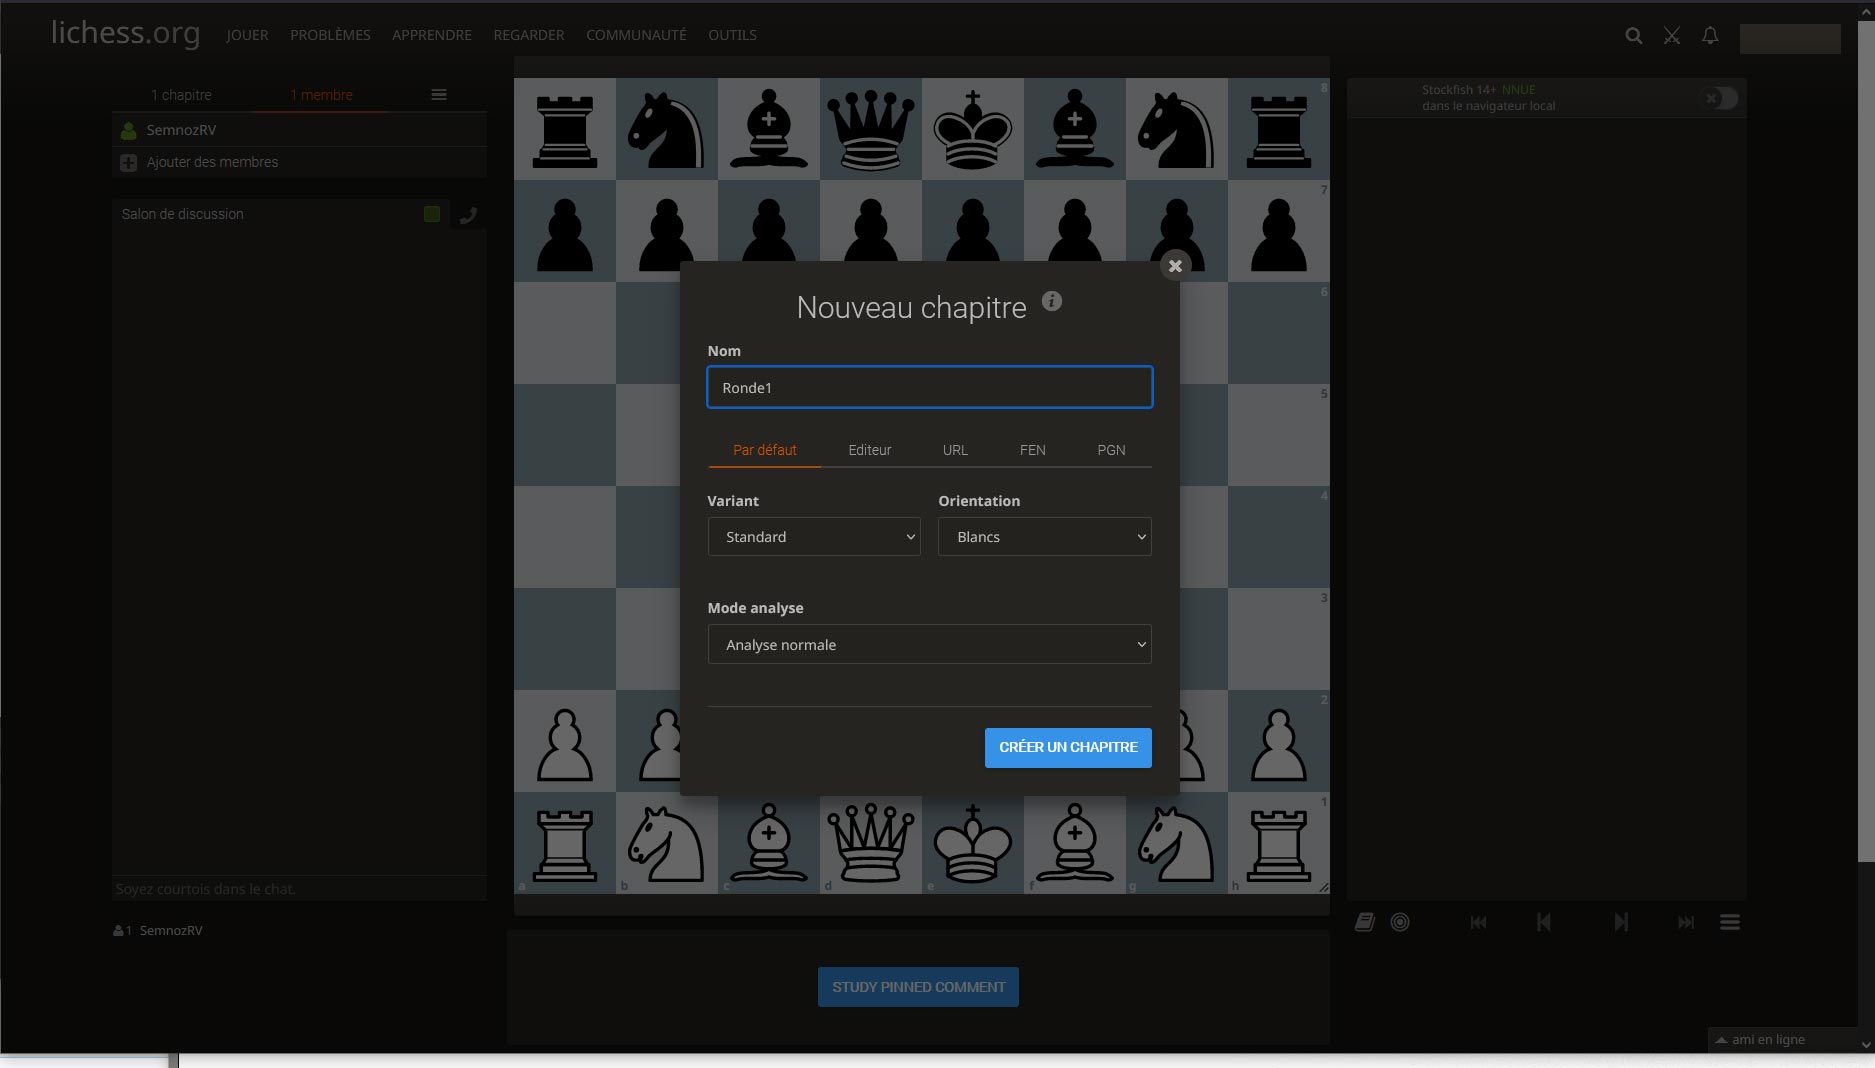This screenshot has height=1068, width=1875.
Task: Click Ajouter des membres
Action: (212, 162)
